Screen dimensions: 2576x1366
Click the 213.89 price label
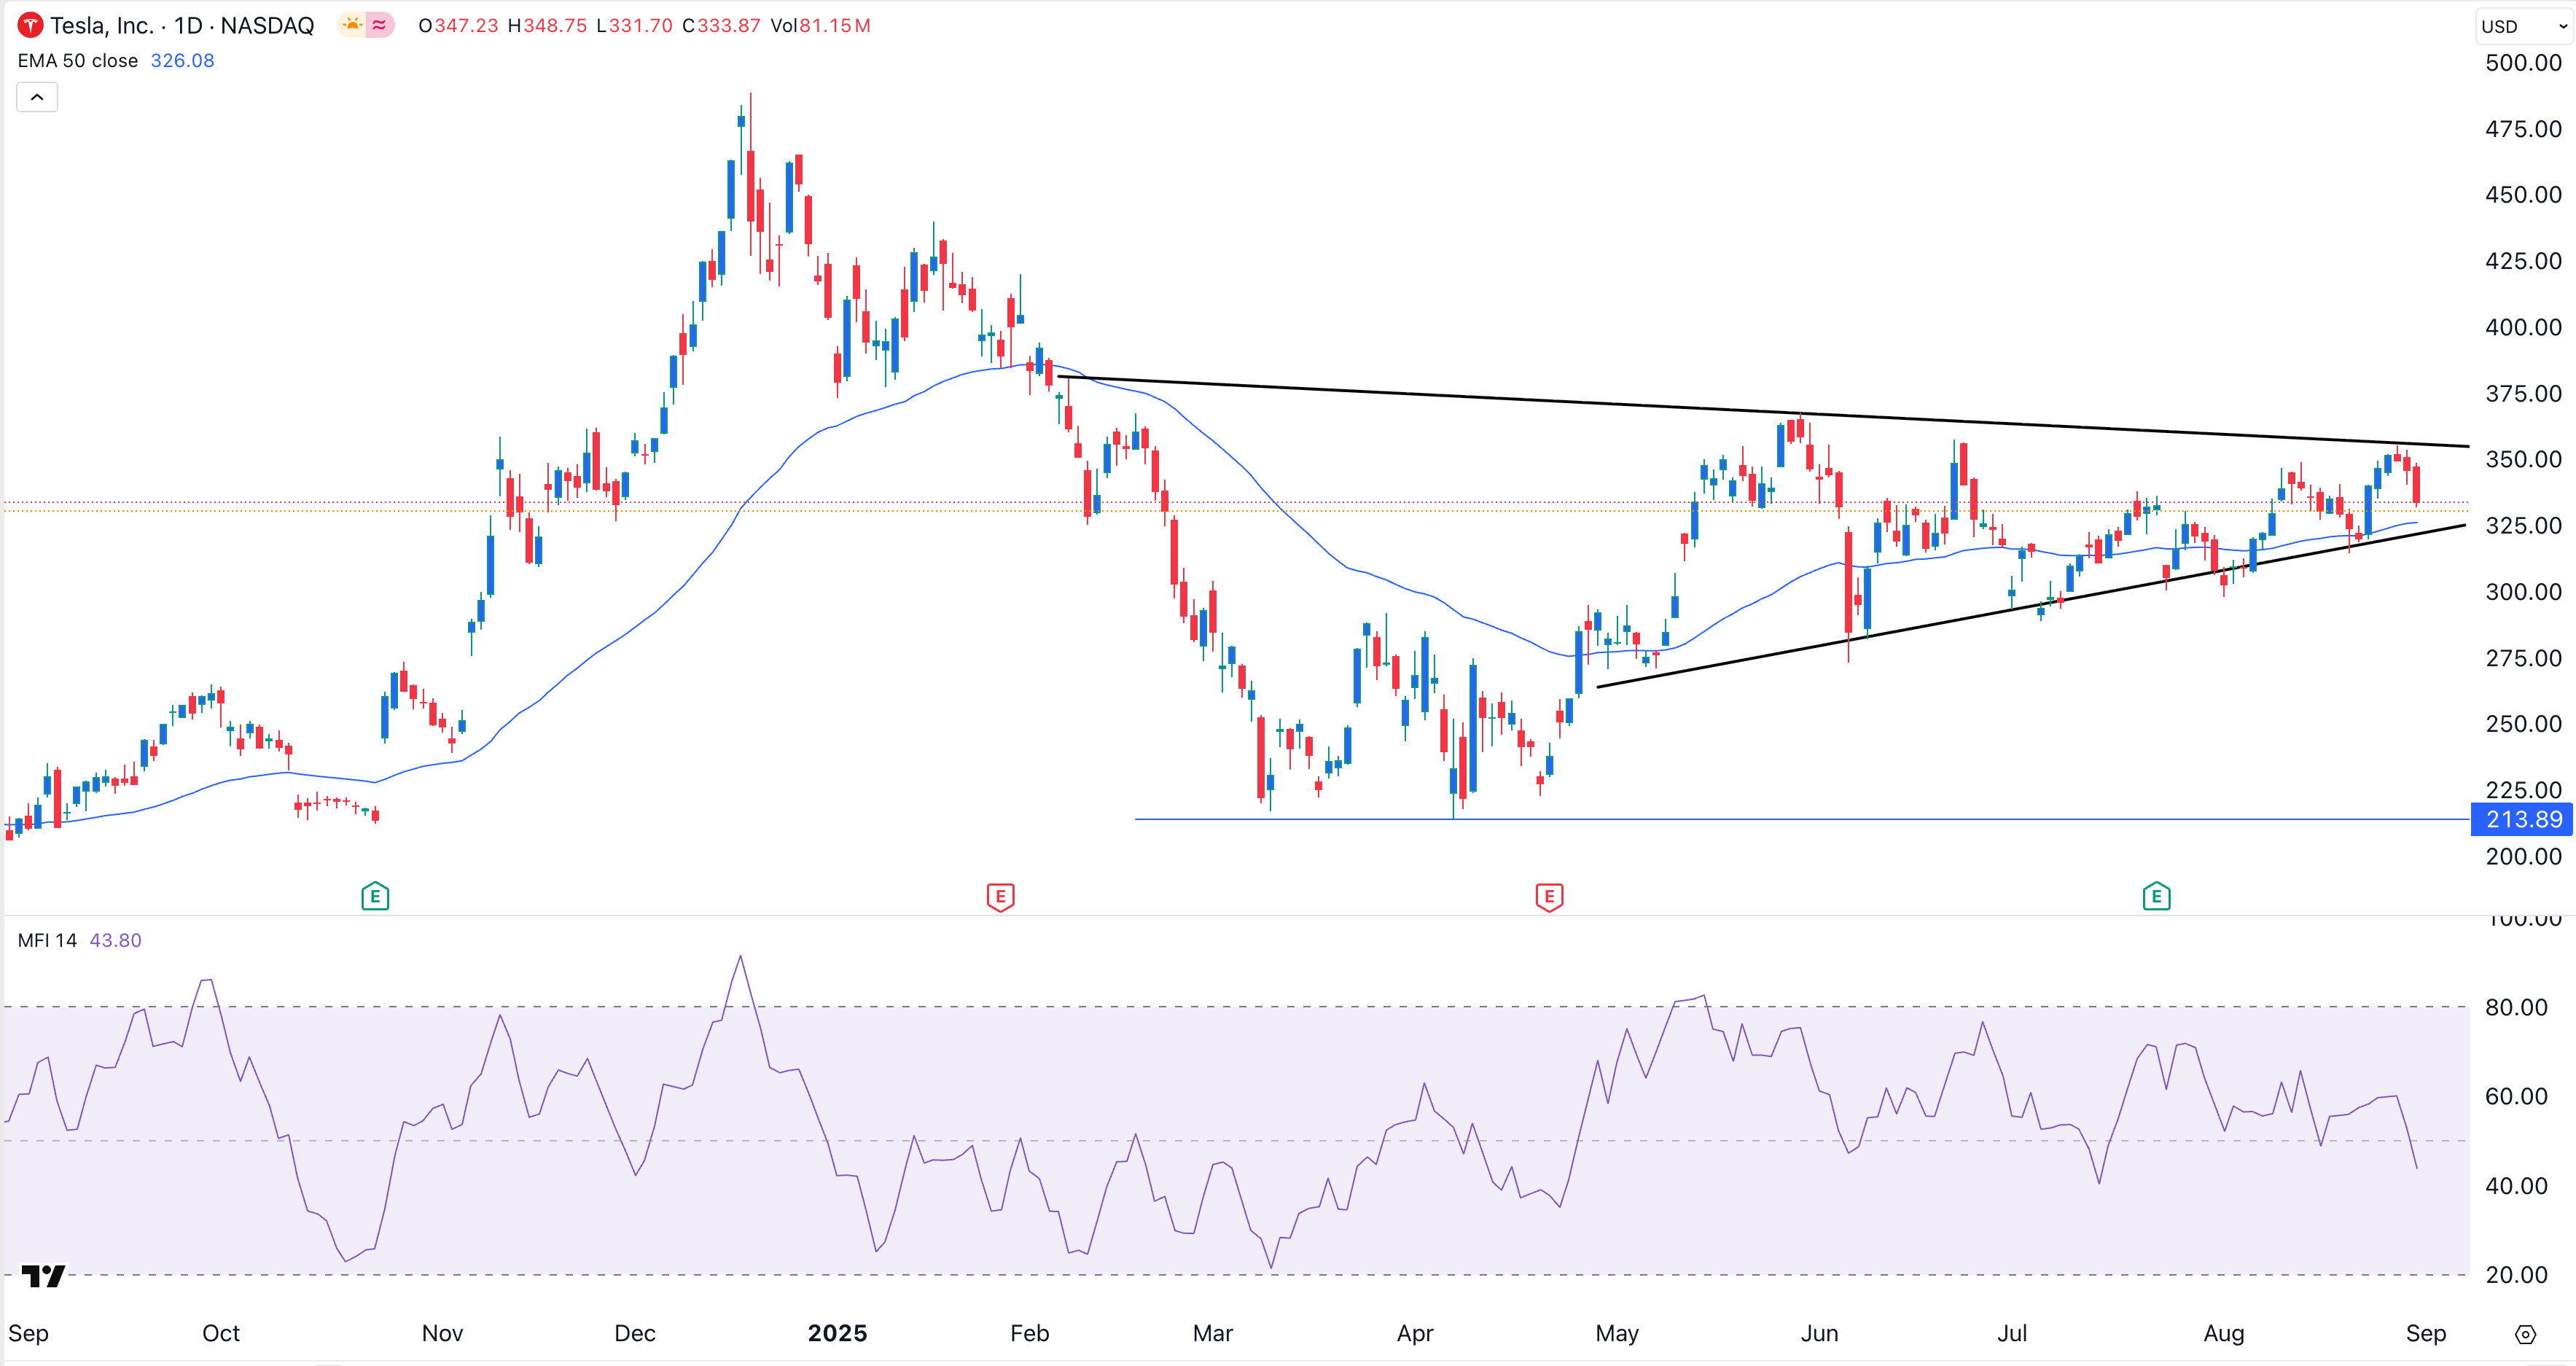click(2522, 819)
